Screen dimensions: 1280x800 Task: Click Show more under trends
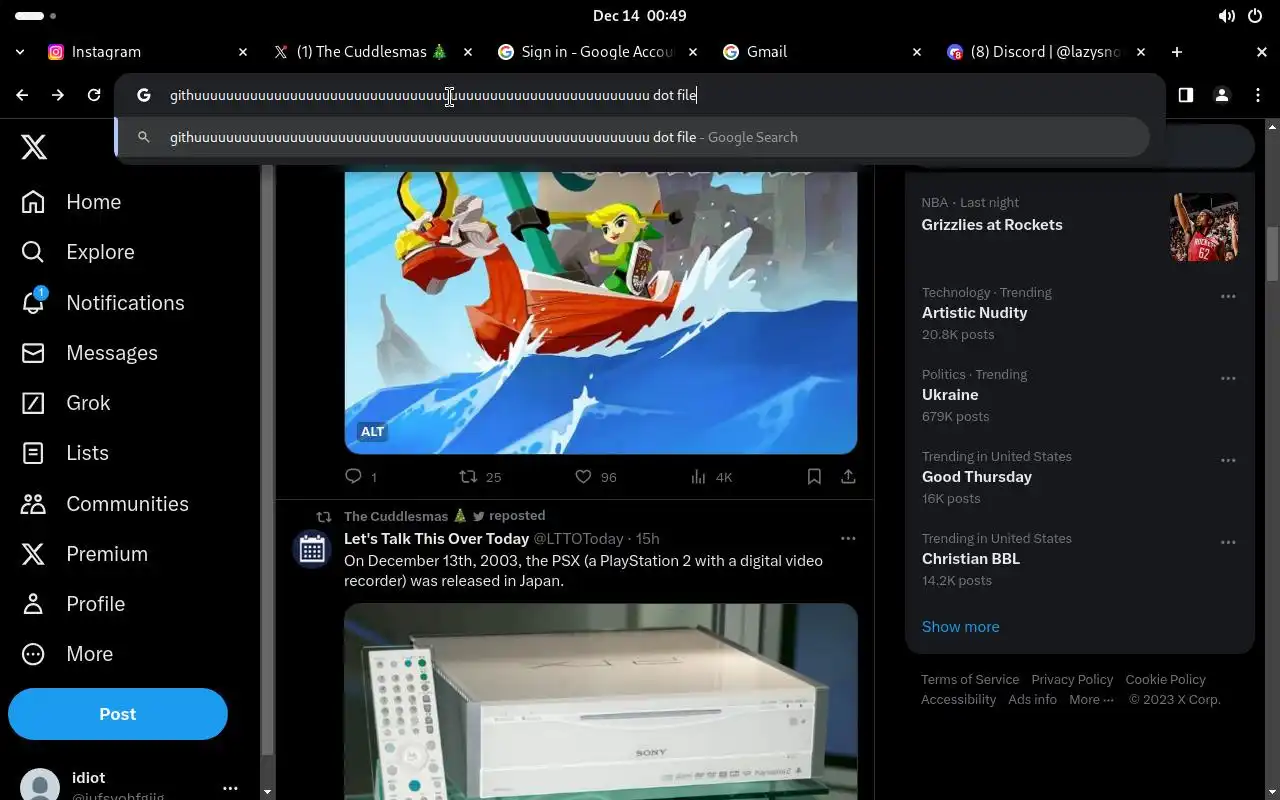[960, 627]
